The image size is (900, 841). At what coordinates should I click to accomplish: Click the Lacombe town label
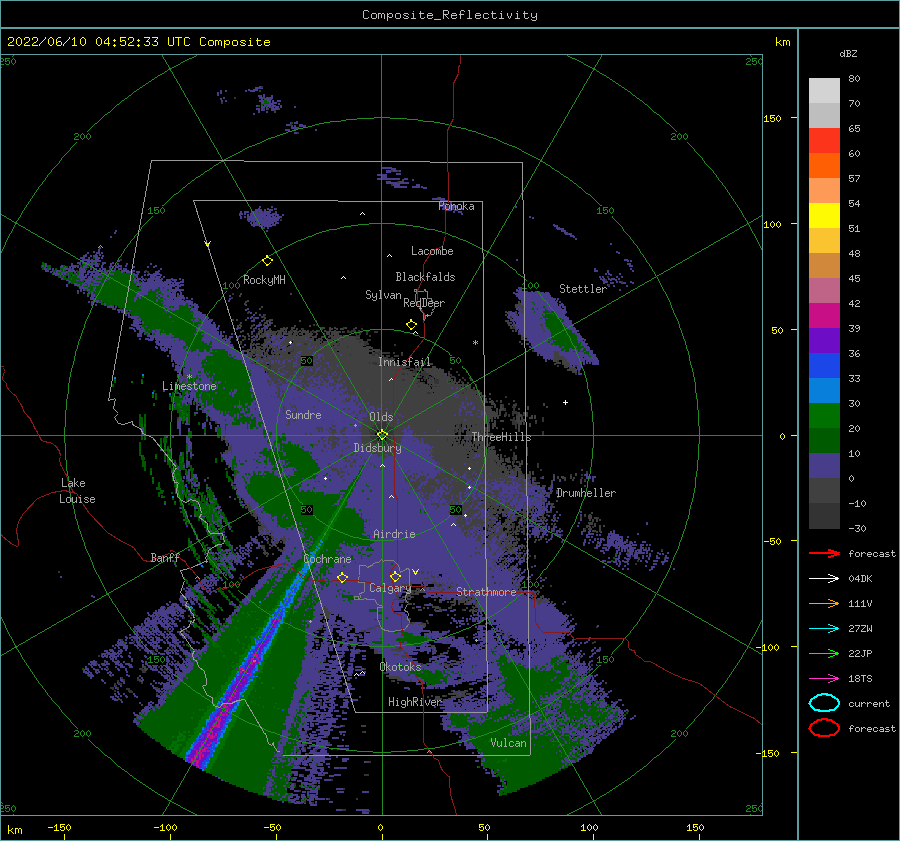click(432, 251)
